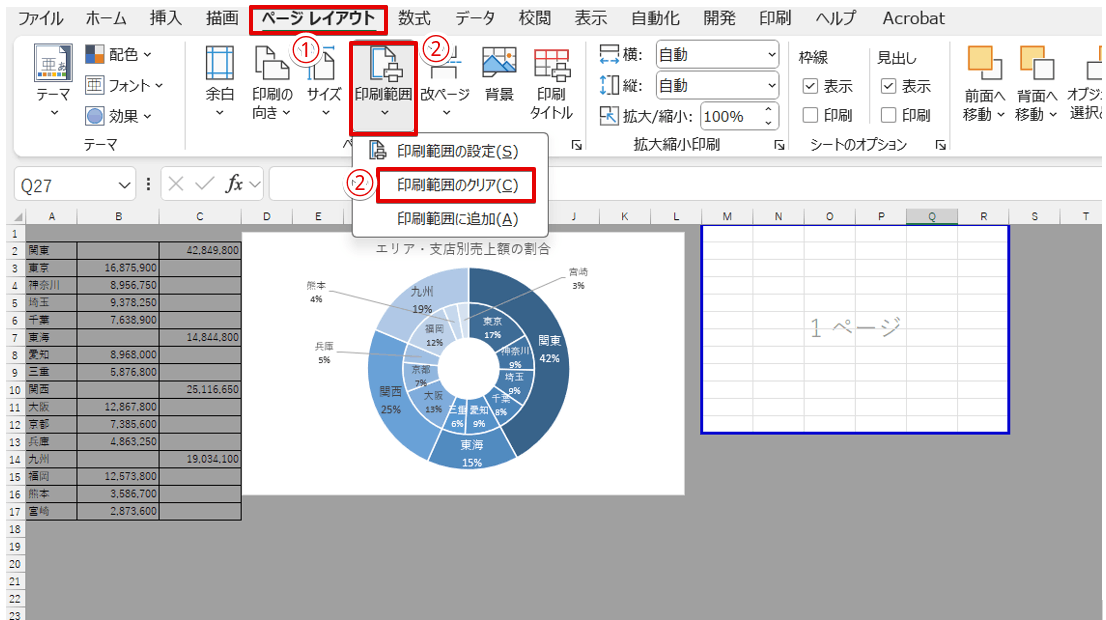
Task: Check the 印刷 box under 見出し
Action: 888,114
